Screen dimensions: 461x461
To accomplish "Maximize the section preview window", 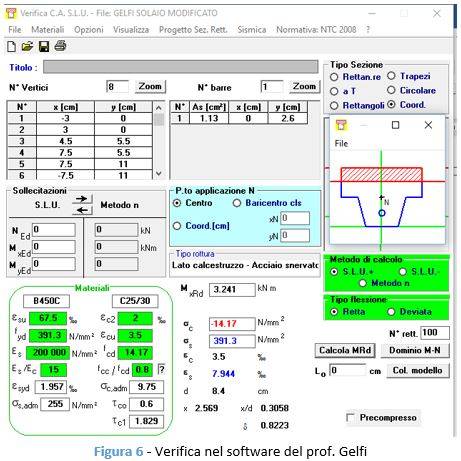I will pyautogui.click(x=395, y=125).
